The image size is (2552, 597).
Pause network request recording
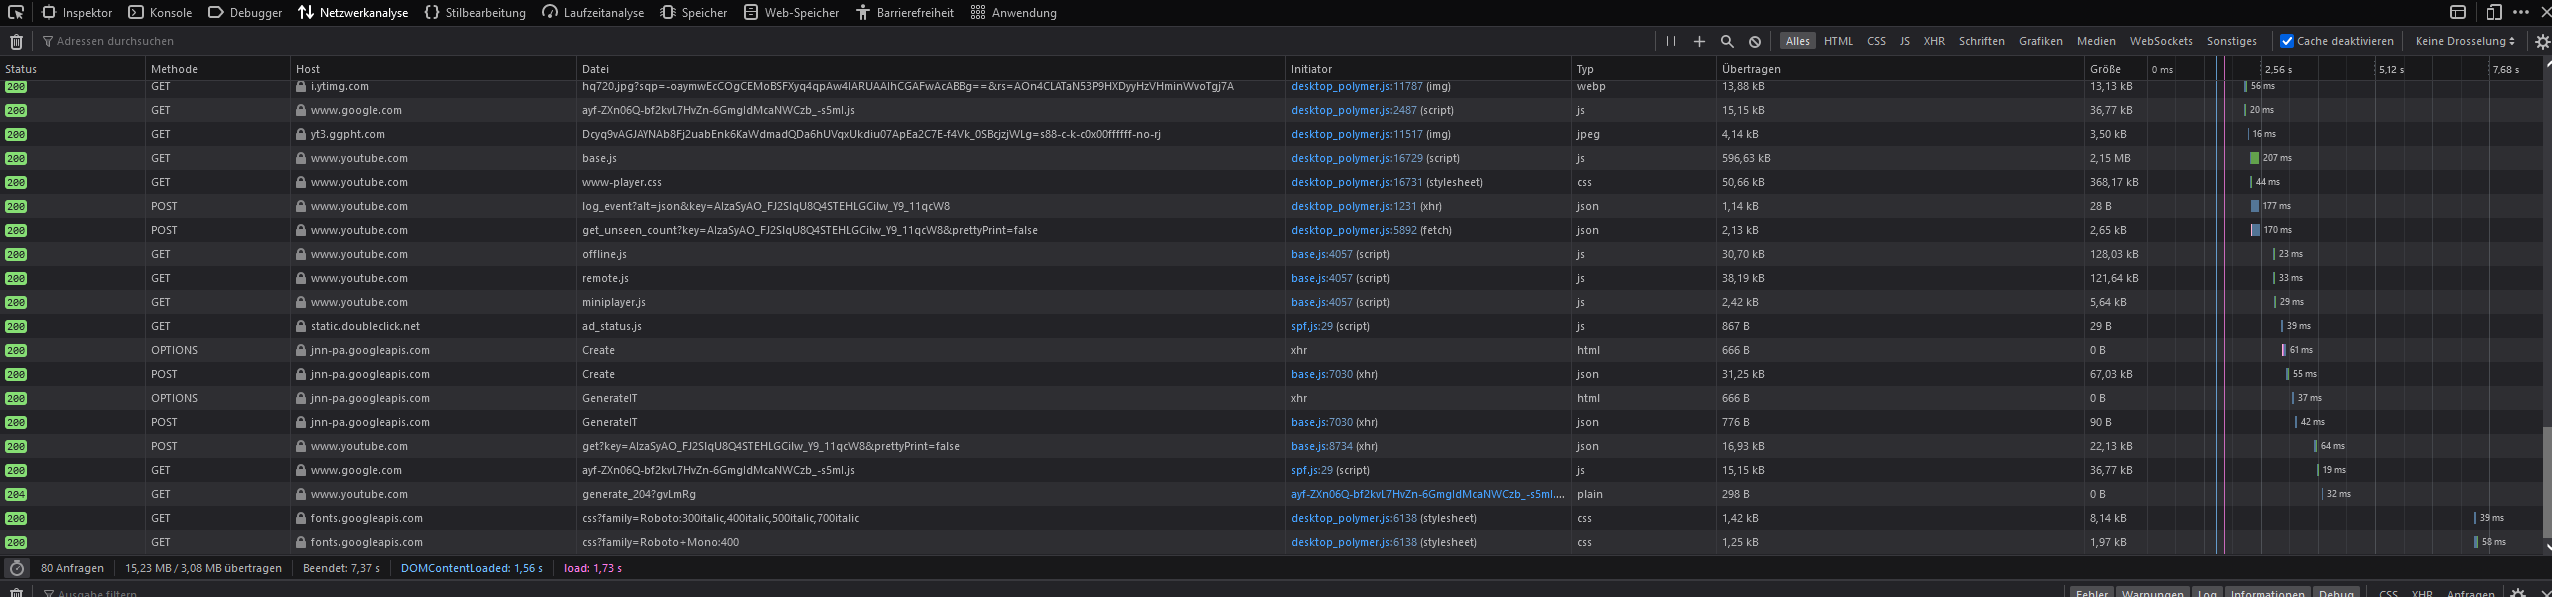[1670, 41]
